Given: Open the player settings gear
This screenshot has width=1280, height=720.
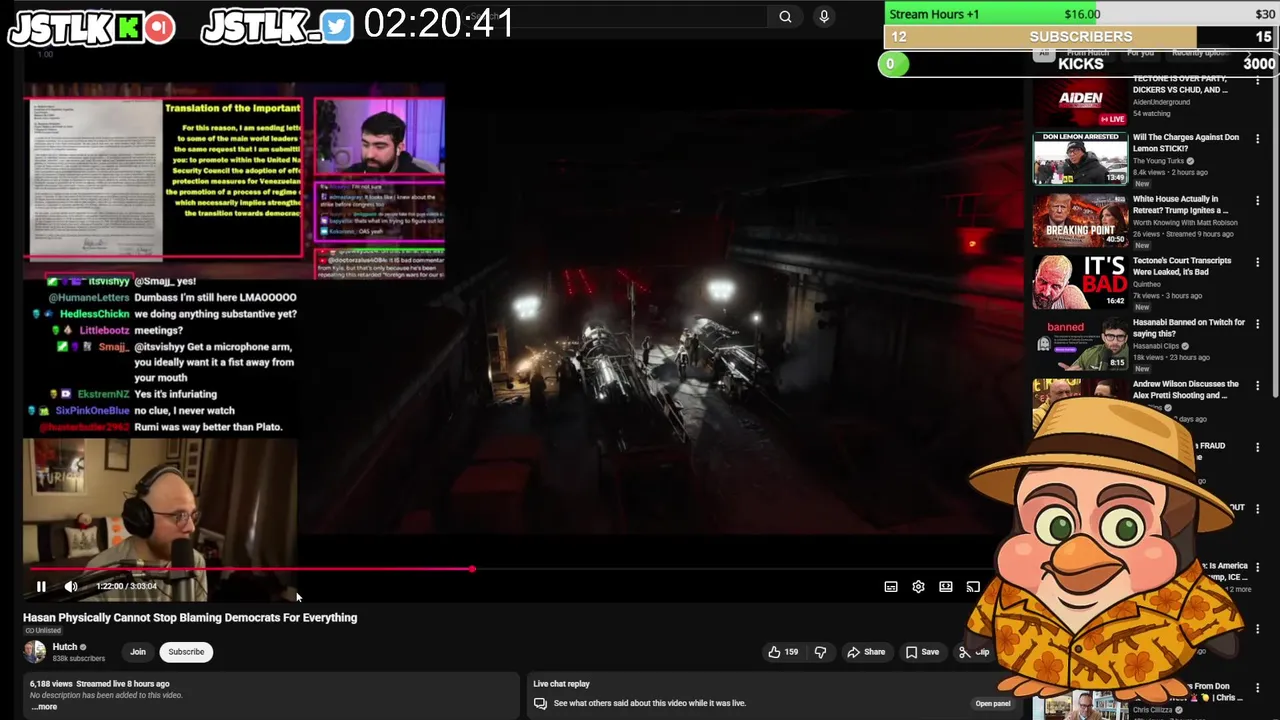Looking at the screenshot, I should coord(918,587).
